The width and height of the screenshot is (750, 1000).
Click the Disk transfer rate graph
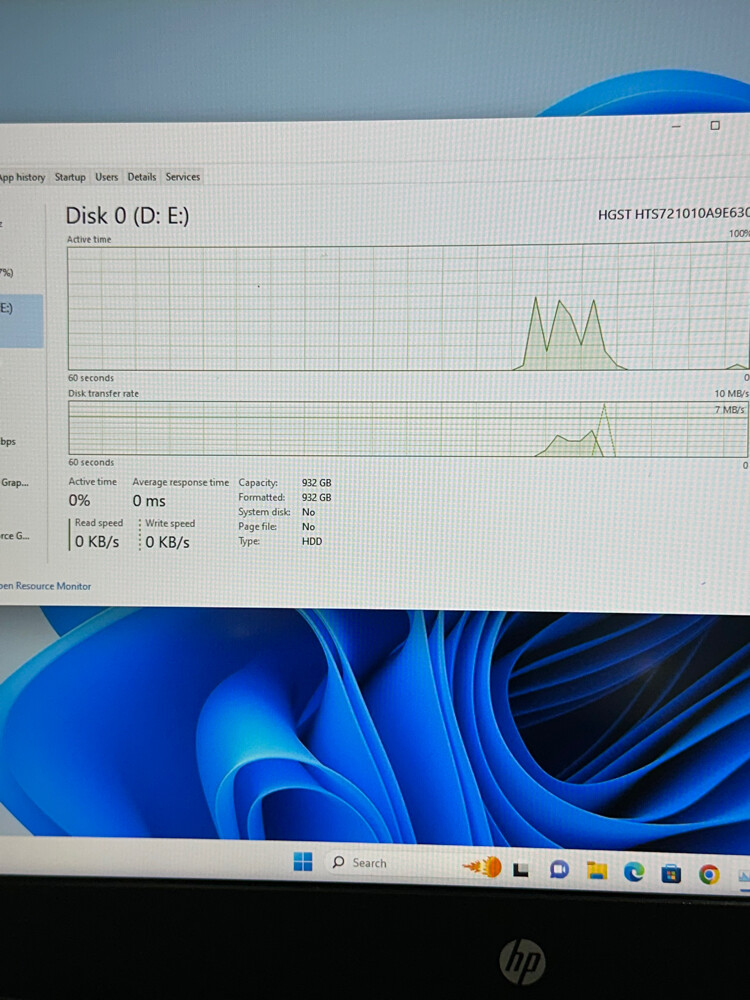408,429
